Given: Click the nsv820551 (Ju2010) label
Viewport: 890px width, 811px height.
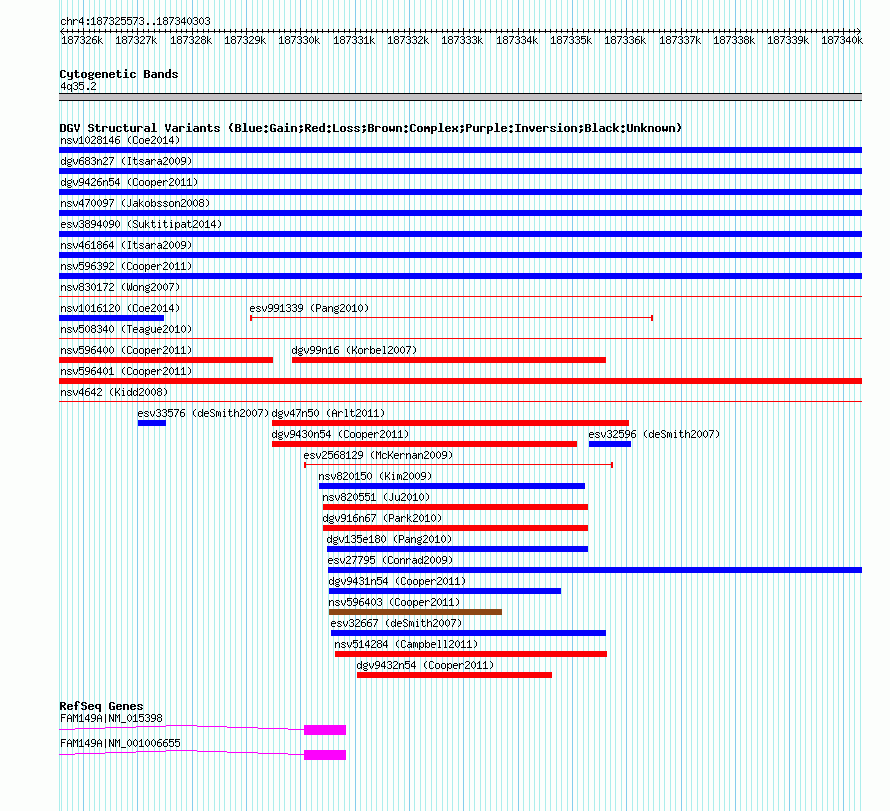Looking at the screenshot, I should click(x=376, y=497).
